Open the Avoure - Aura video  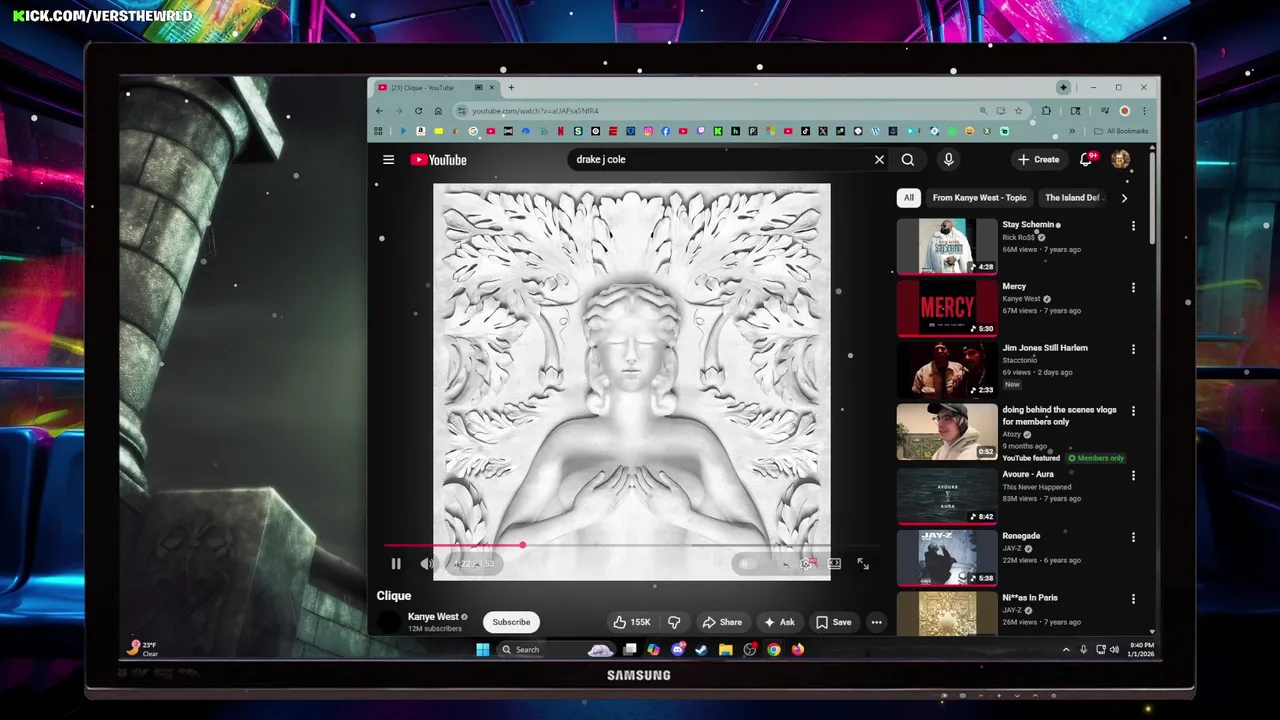click(1028, 474)
